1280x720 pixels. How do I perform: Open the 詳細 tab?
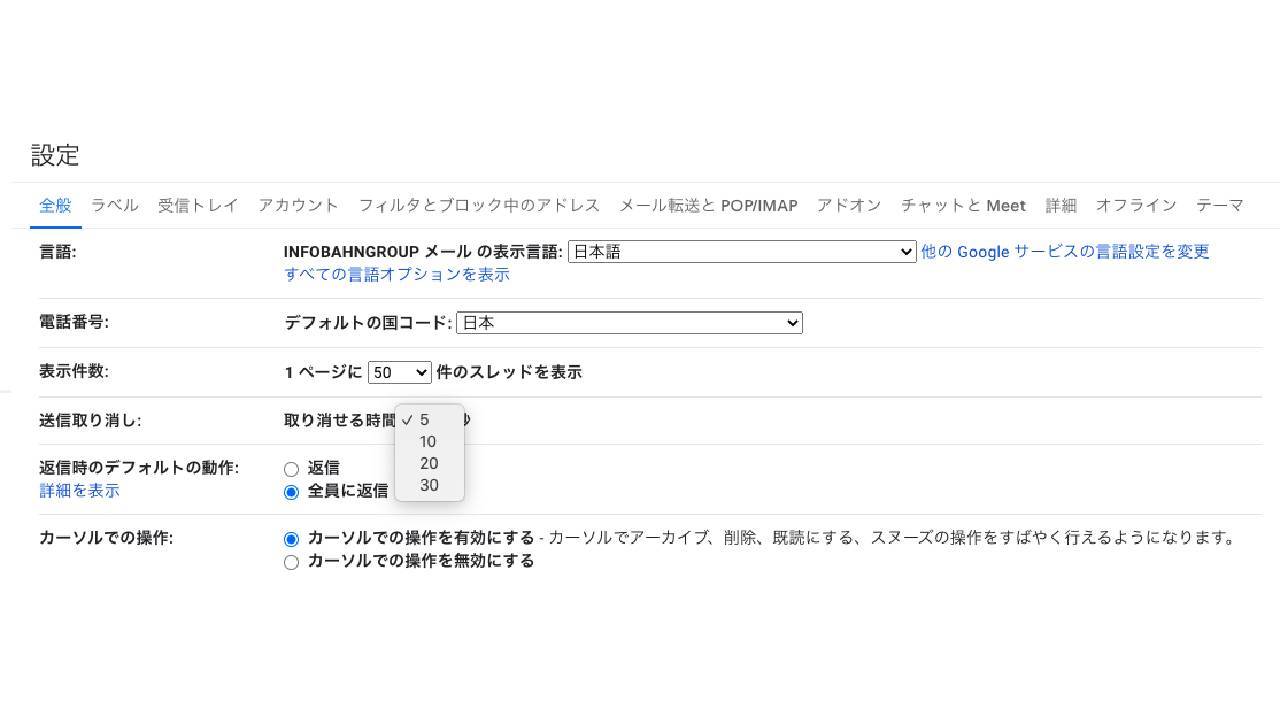[x=1061, y=205]
